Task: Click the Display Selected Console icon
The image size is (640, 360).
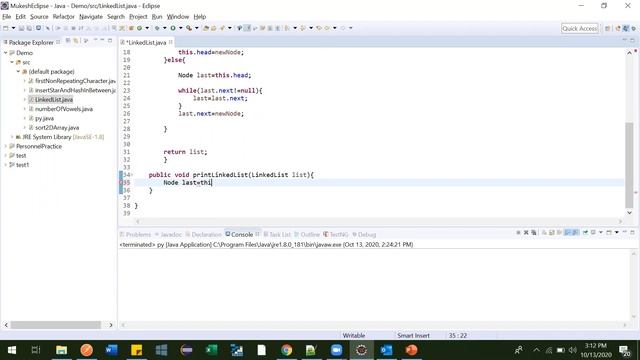Action: point(593,233)
